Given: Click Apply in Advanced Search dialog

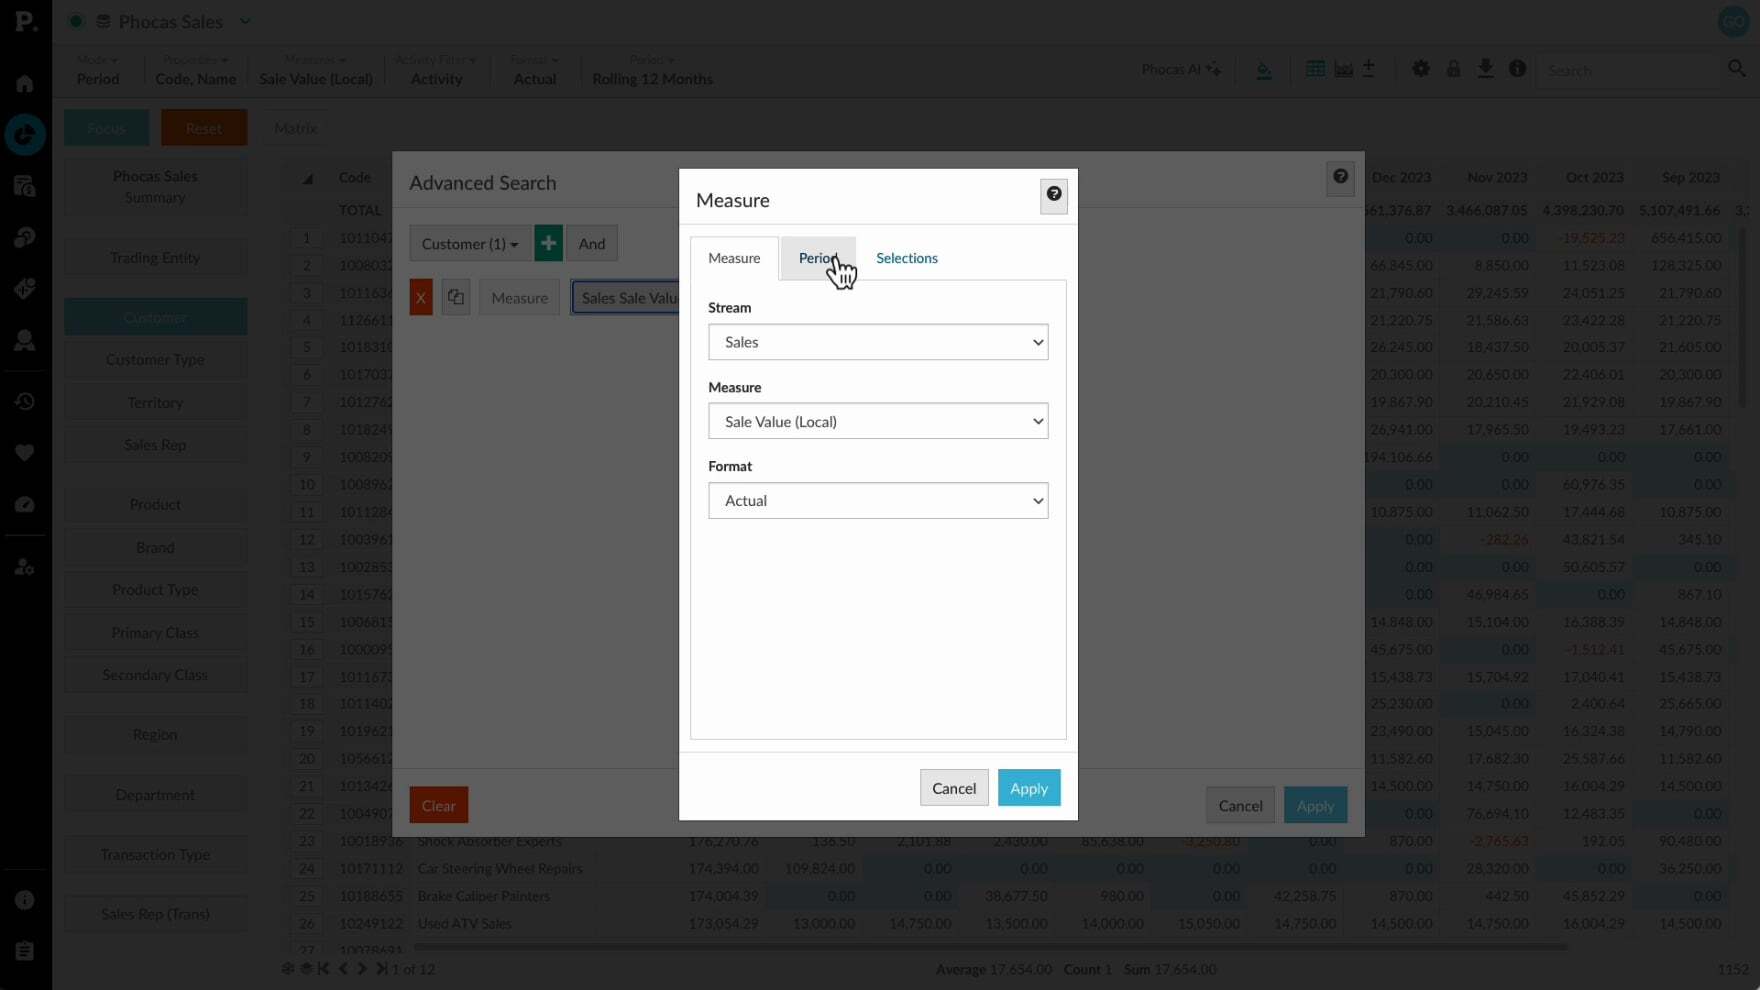Looking at the screenshot, I should [1315, 805].
